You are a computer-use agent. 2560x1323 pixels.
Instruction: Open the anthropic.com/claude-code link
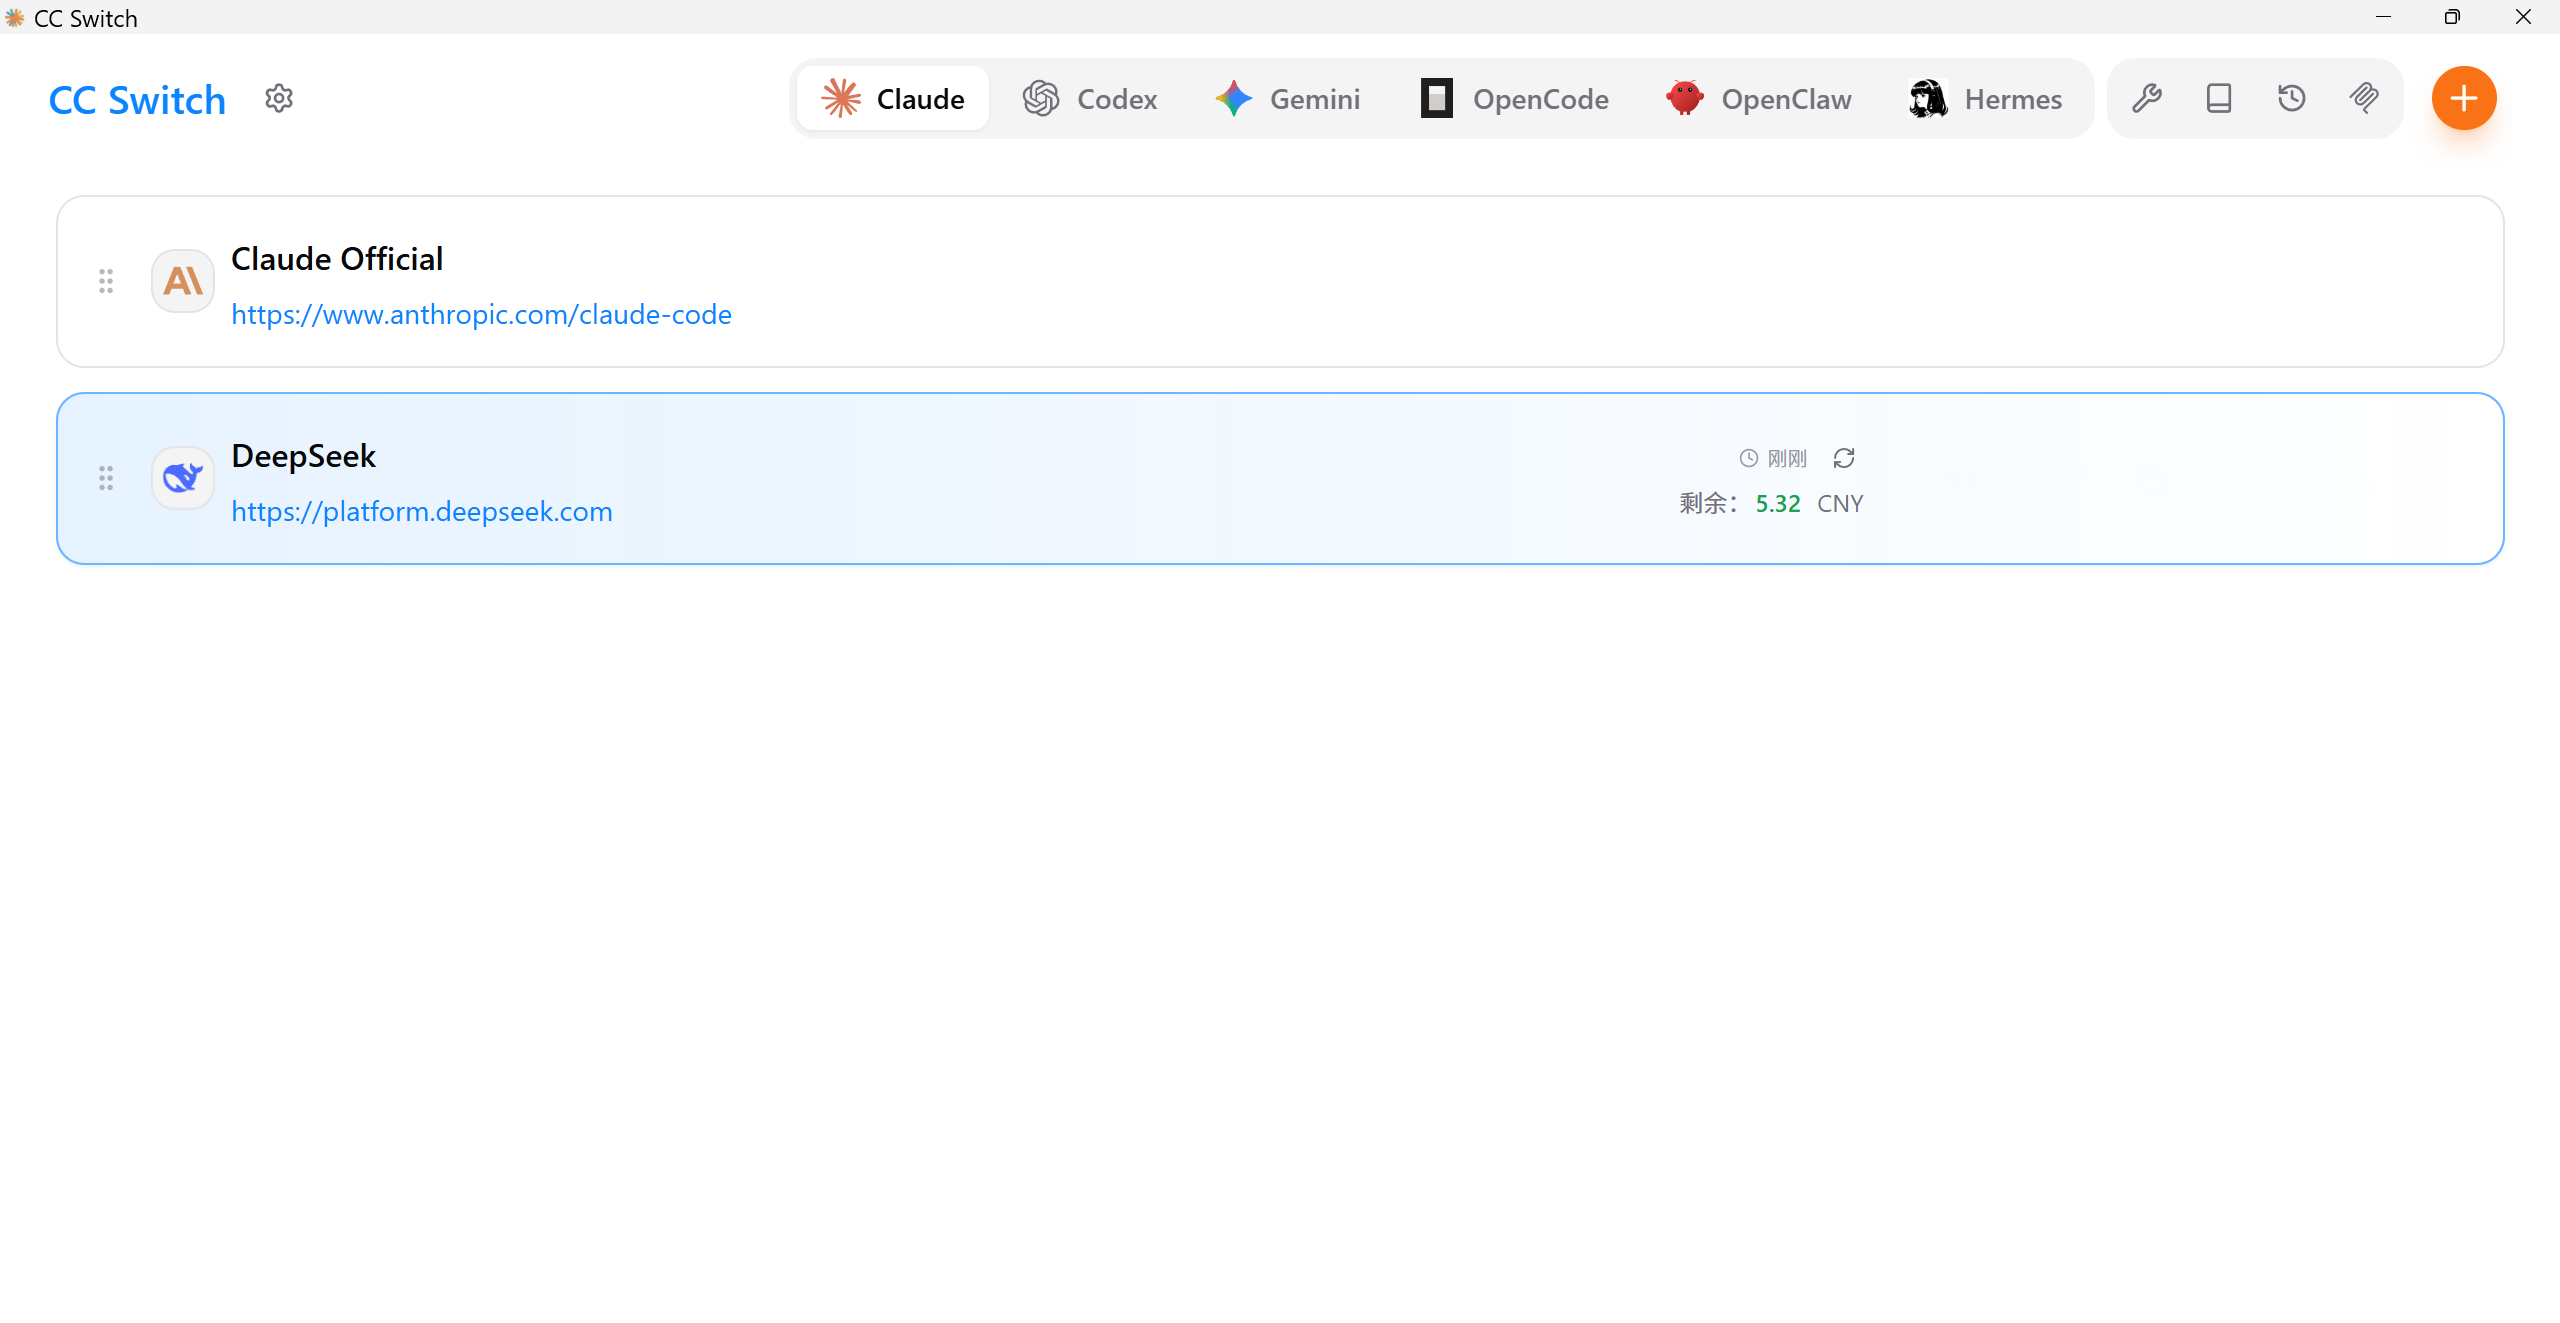tap(481, 314)
